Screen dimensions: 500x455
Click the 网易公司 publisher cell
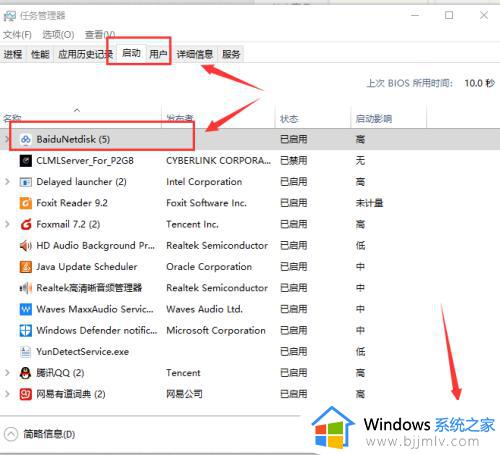coord(184,394)
